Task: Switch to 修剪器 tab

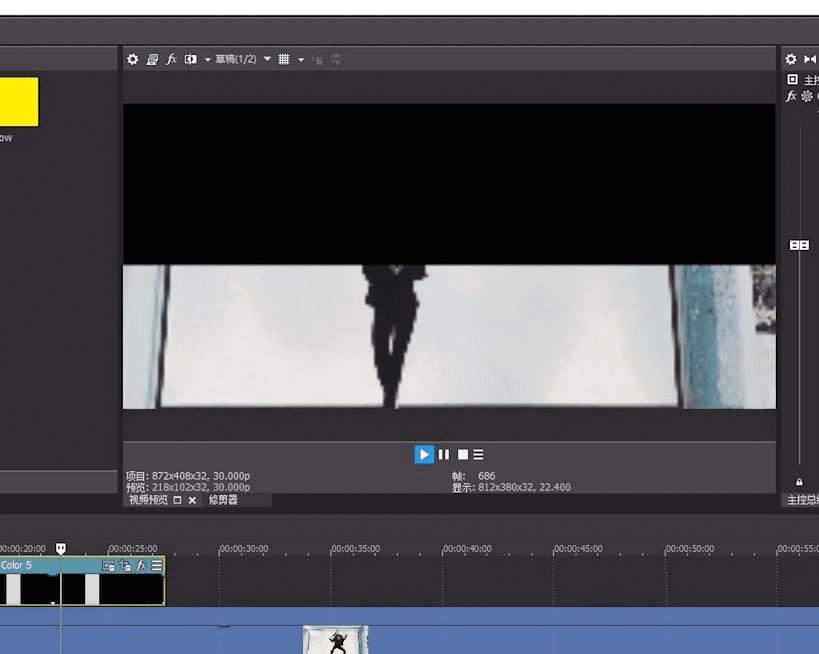Action: click(x=223, y=500)
